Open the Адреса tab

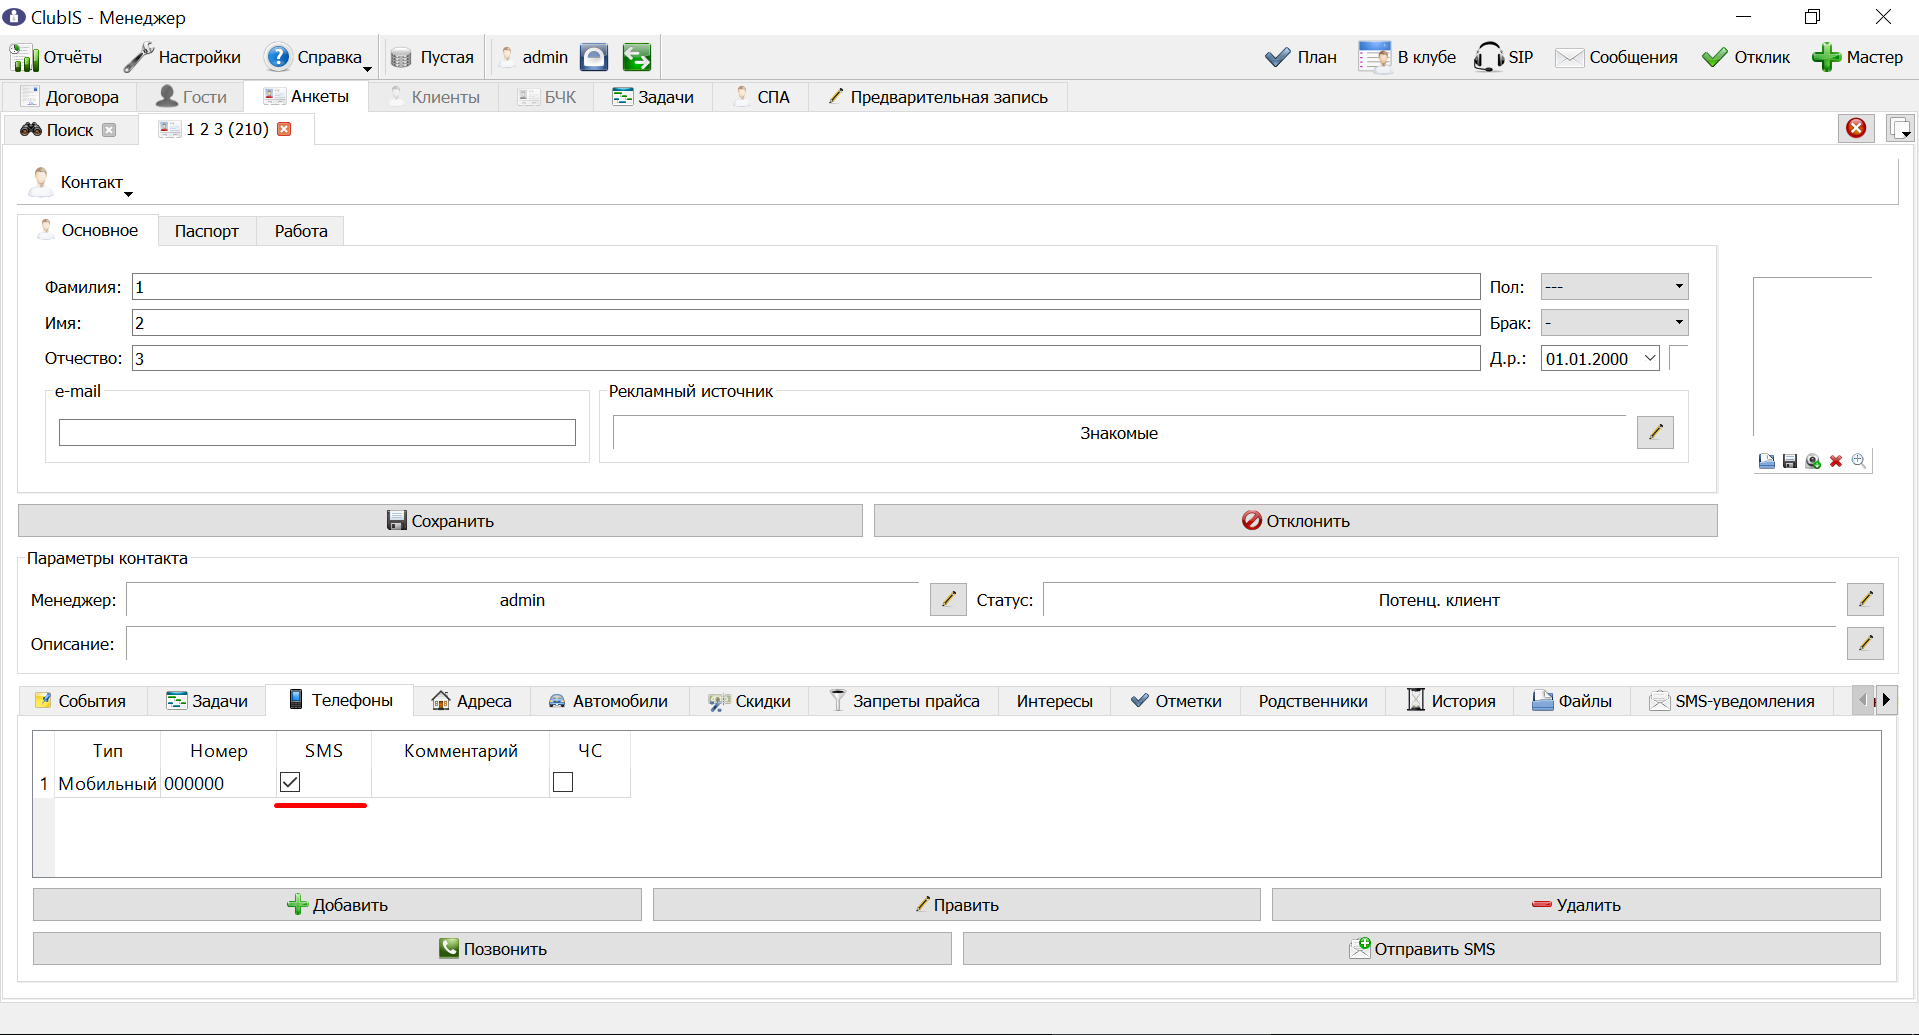(x=471, y=701)
